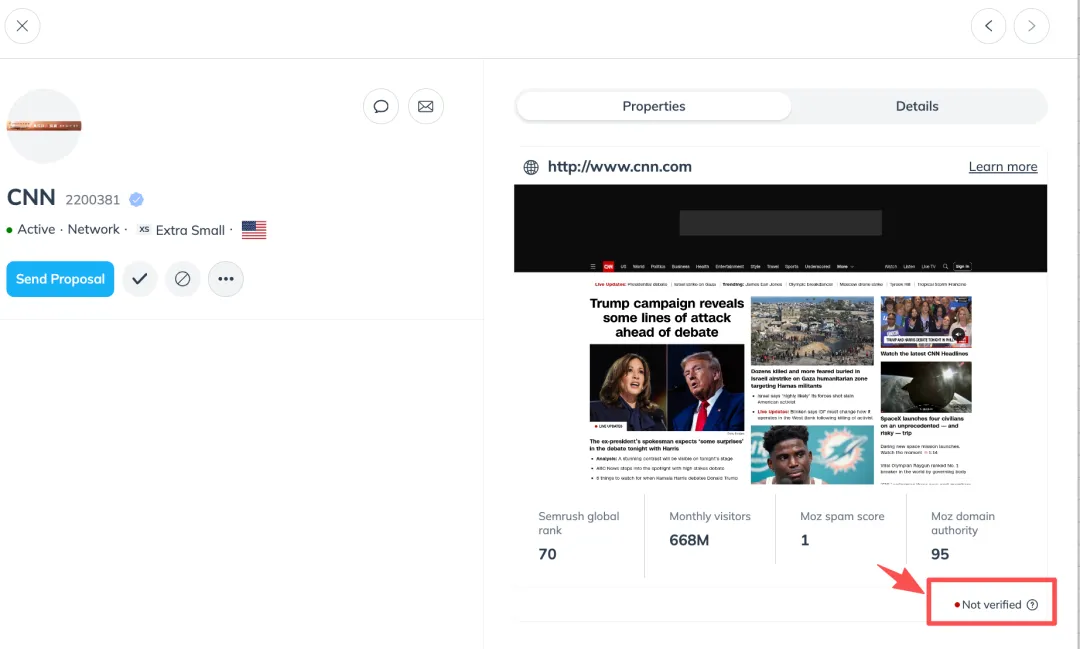The height and width of the screenshot is (649, 1080).
Task: Click the partner ID 2200381
Action: coord(92,200)
